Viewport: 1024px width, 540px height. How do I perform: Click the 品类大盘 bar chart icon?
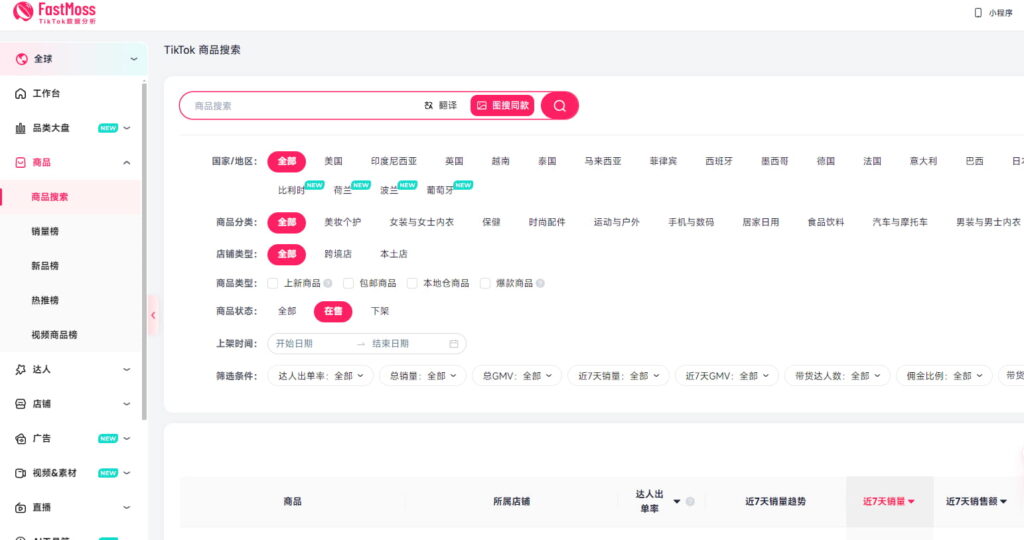point(20,128)
